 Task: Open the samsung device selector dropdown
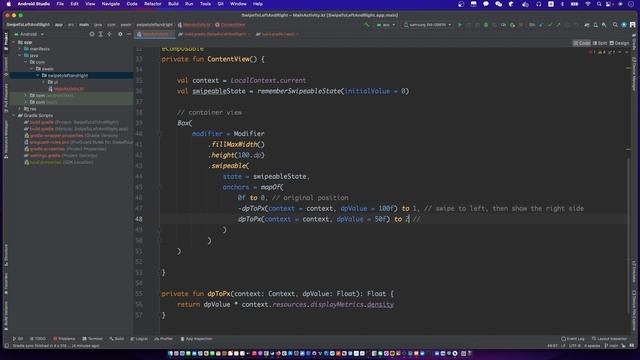[x=427, y=25]
